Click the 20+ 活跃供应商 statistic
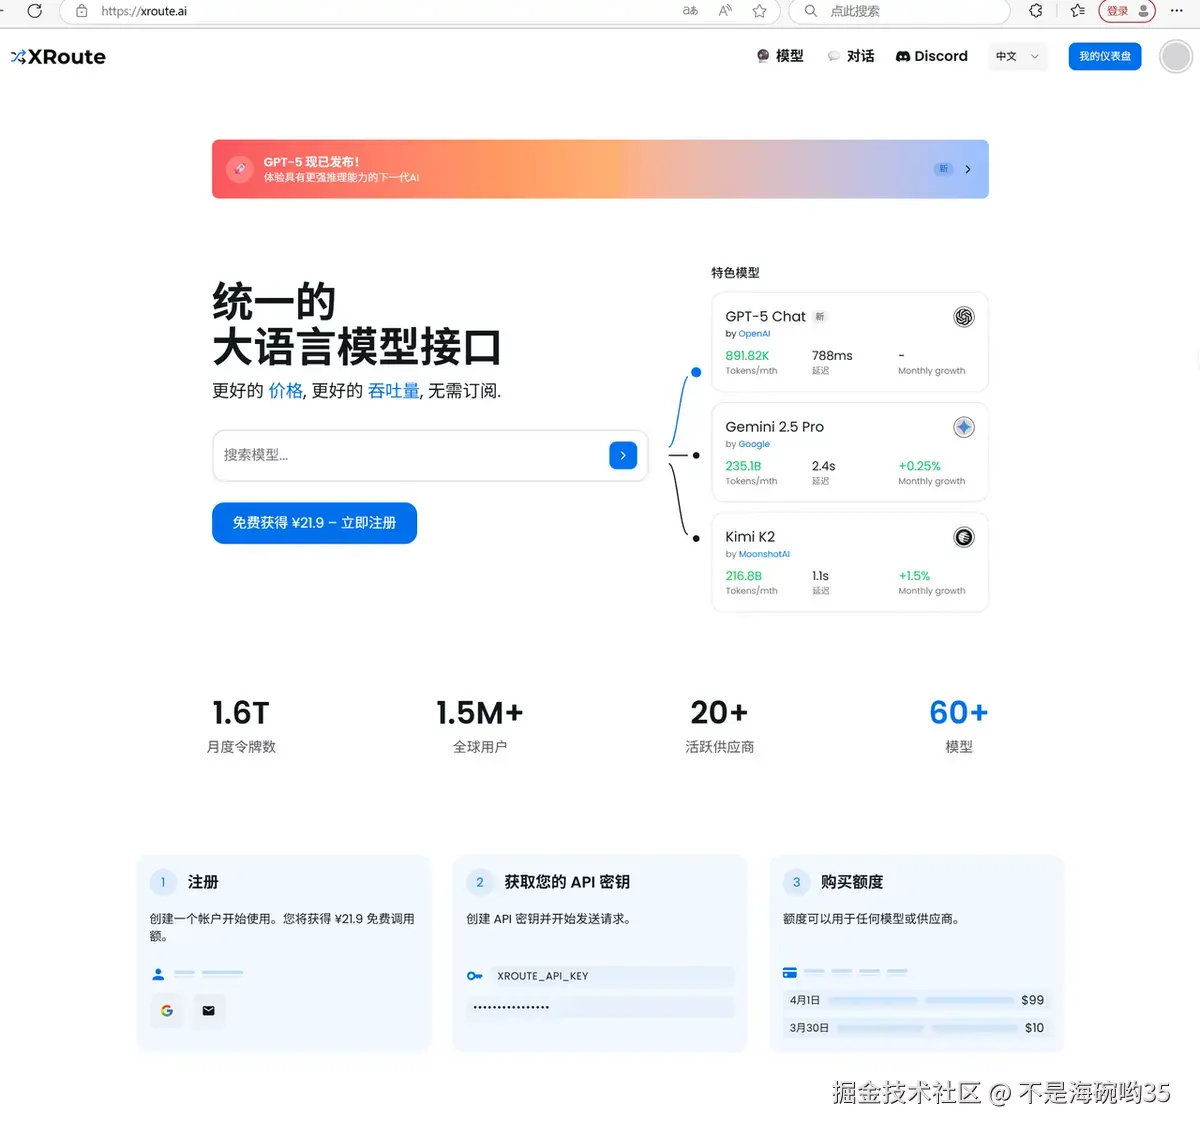The width and height of the screenshot is (1200, 1136). (x=719, y=726)
